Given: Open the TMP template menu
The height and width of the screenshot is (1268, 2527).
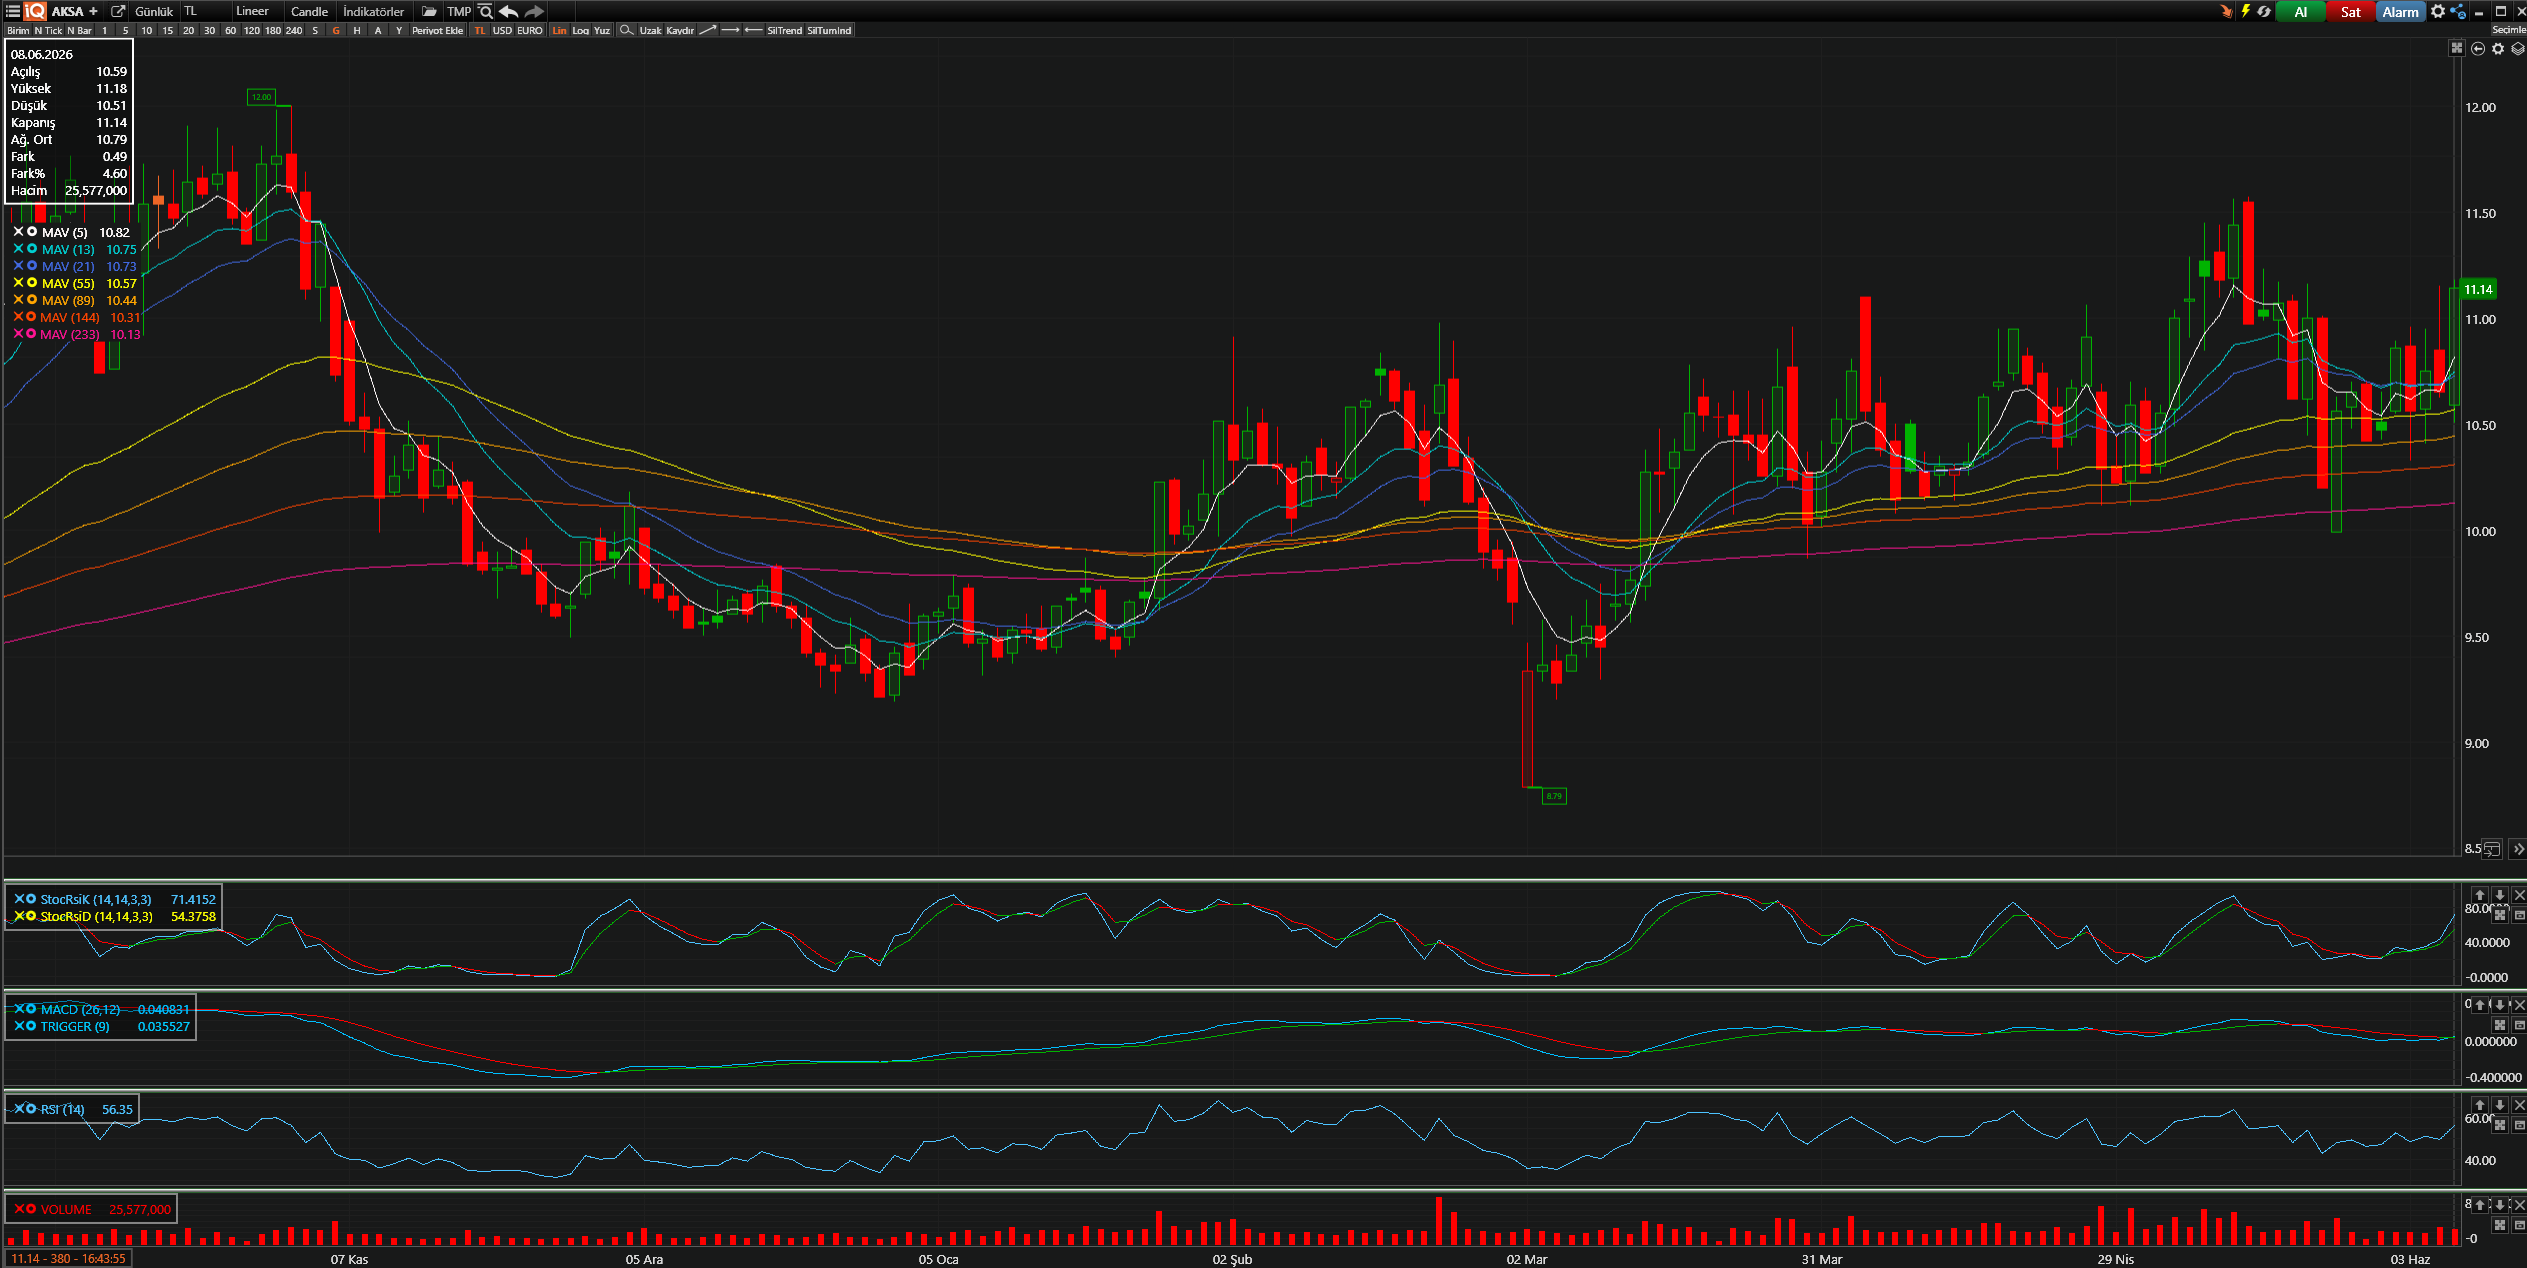Looking at the screenshot, I should pos(458,11).
